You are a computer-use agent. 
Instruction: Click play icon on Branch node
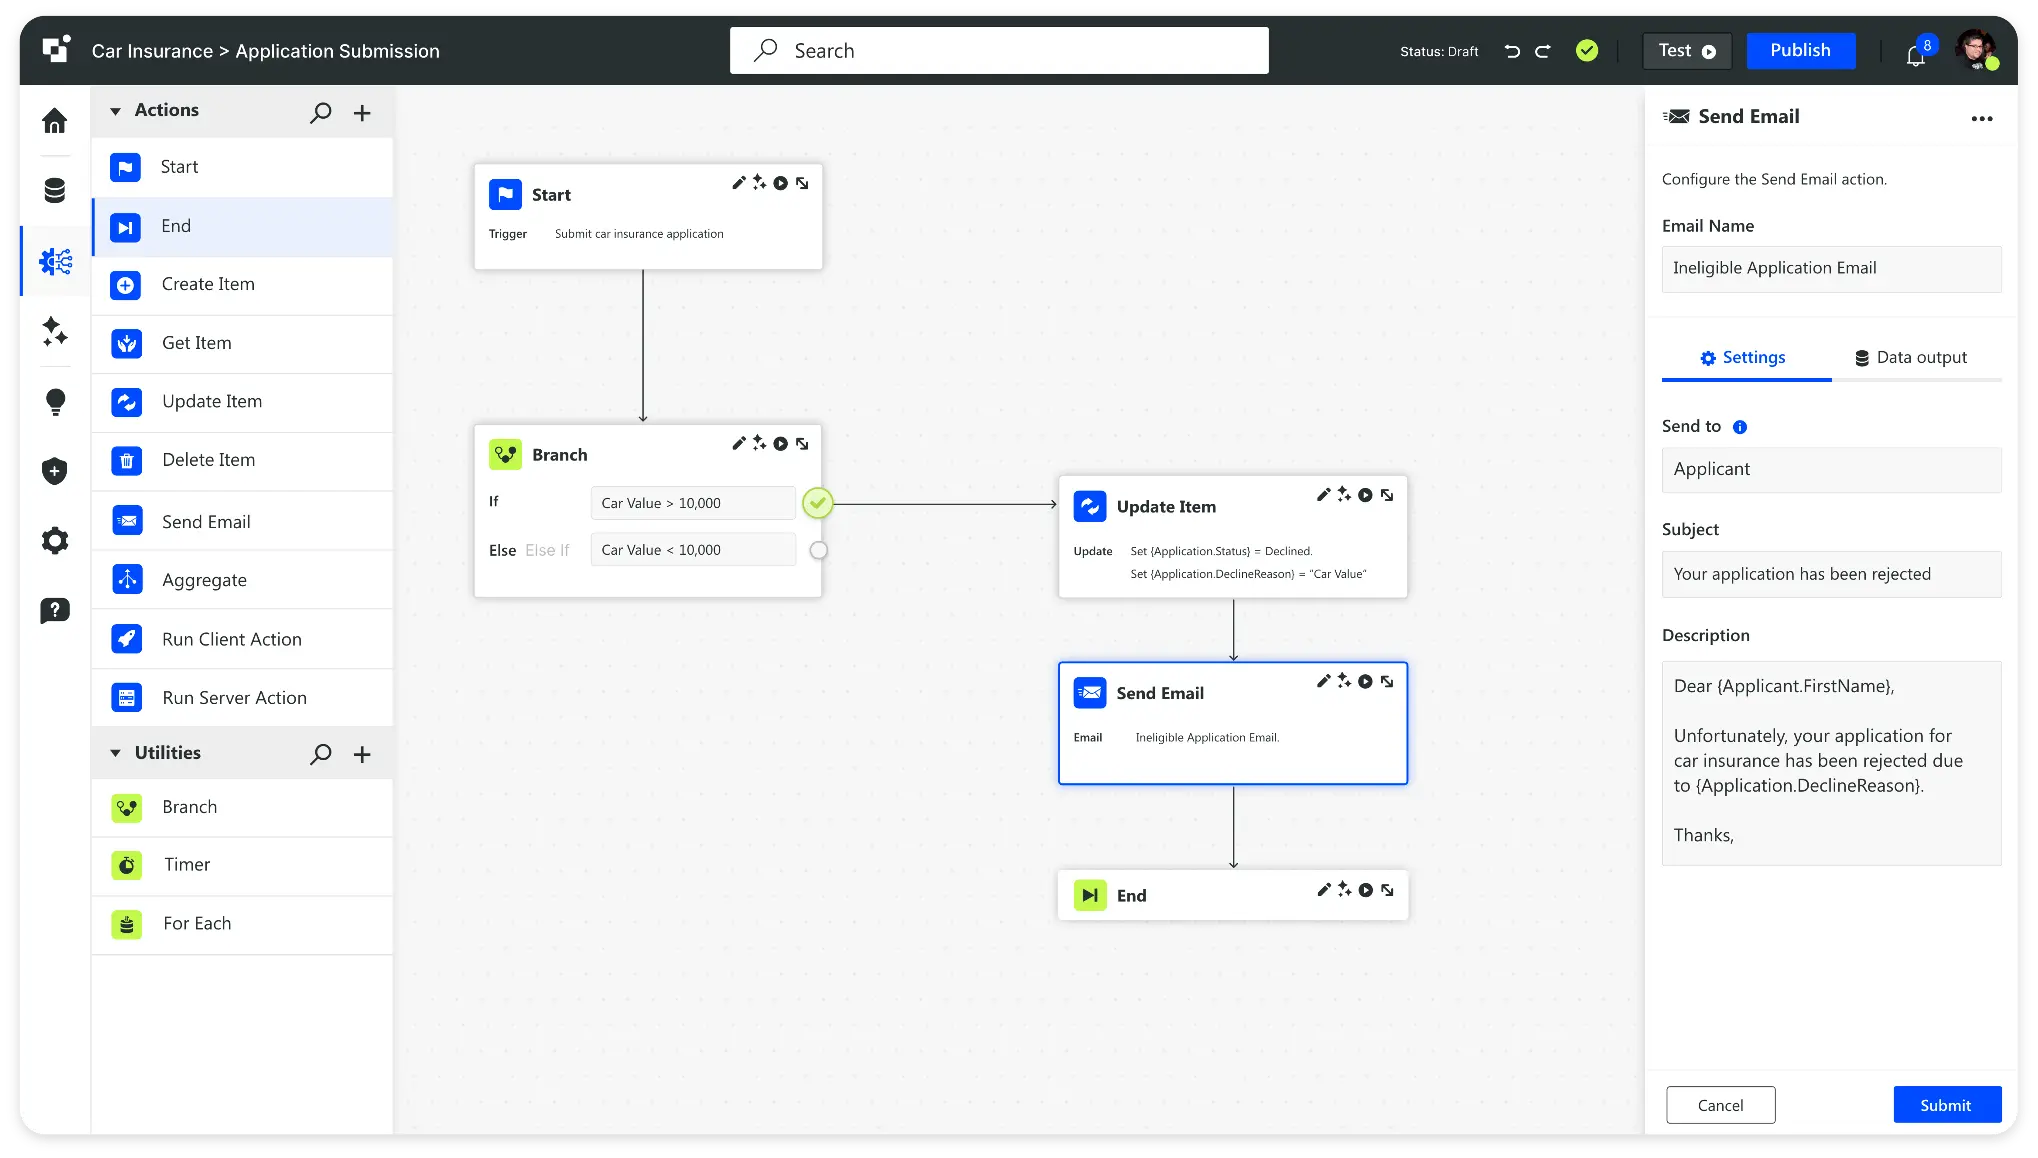pyautogui.click(x=780, y=444)
